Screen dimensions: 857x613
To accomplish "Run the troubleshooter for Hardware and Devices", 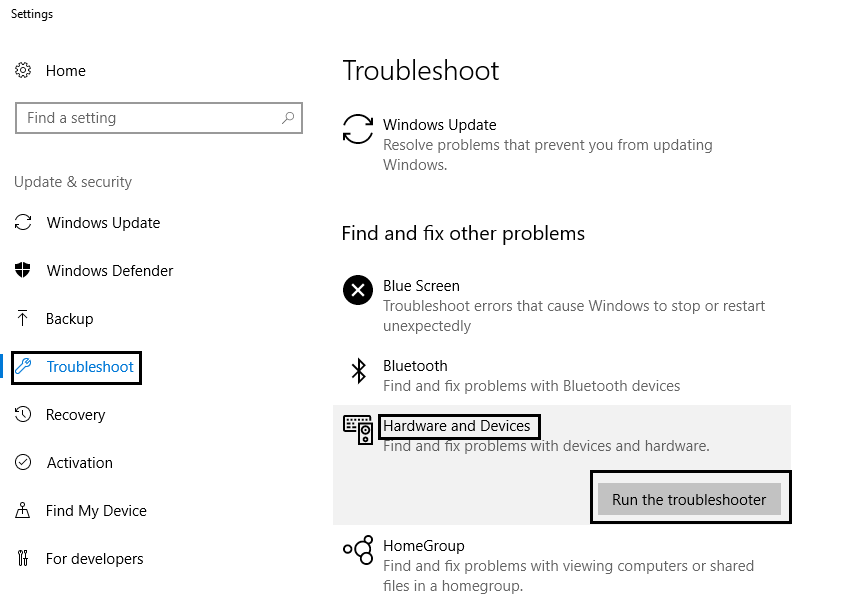I will [x=689, y=499].
